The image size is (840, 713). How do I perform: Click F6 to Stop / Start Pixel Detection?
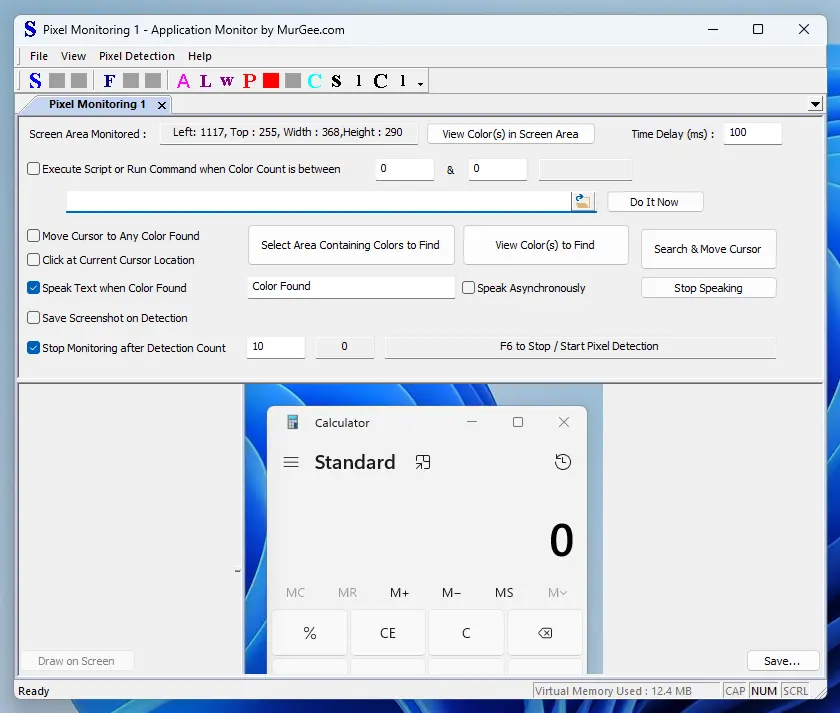(580, 347)
